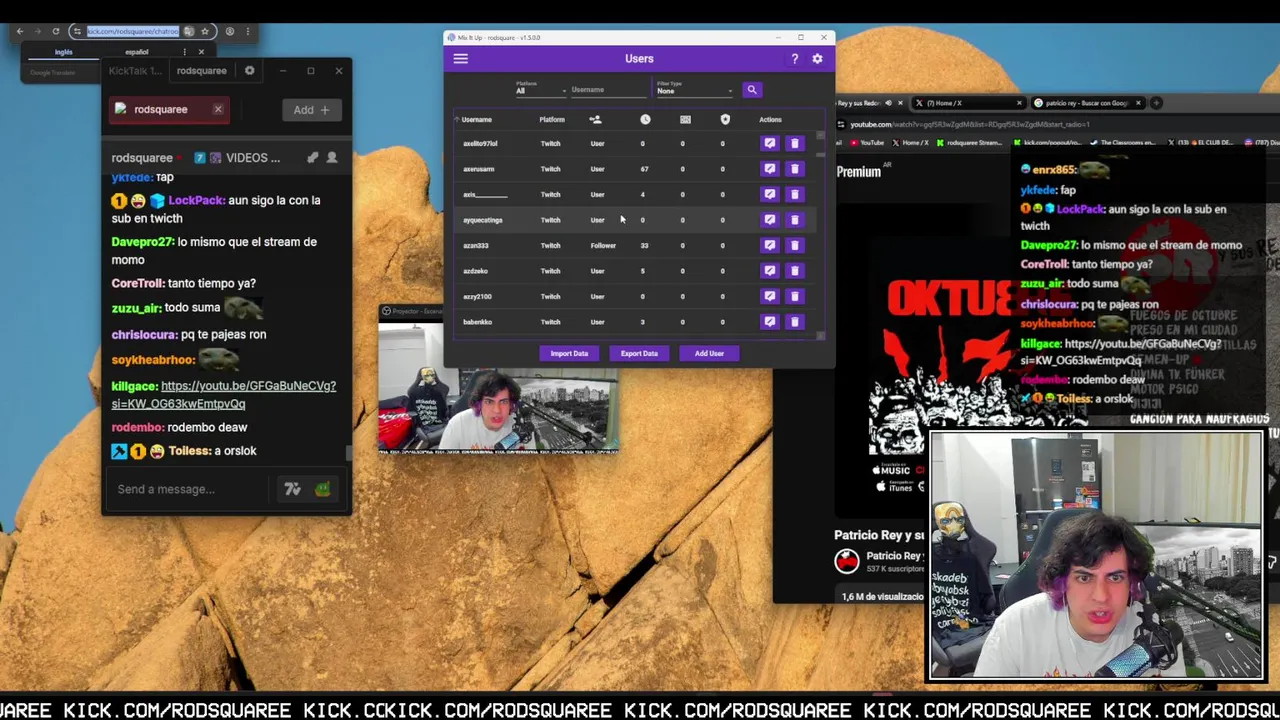
Task: Sort by the user role icon column header
Action: tap(595, 119)
